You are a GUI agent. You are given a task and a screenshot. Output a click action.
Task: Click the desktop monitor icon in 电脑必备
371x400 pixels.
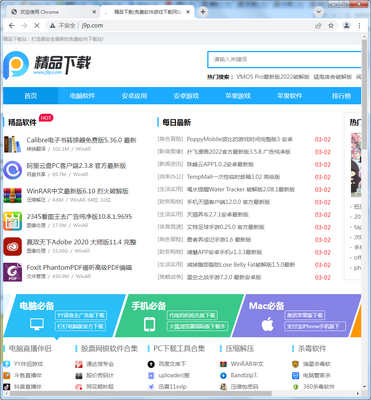(37, 324)
